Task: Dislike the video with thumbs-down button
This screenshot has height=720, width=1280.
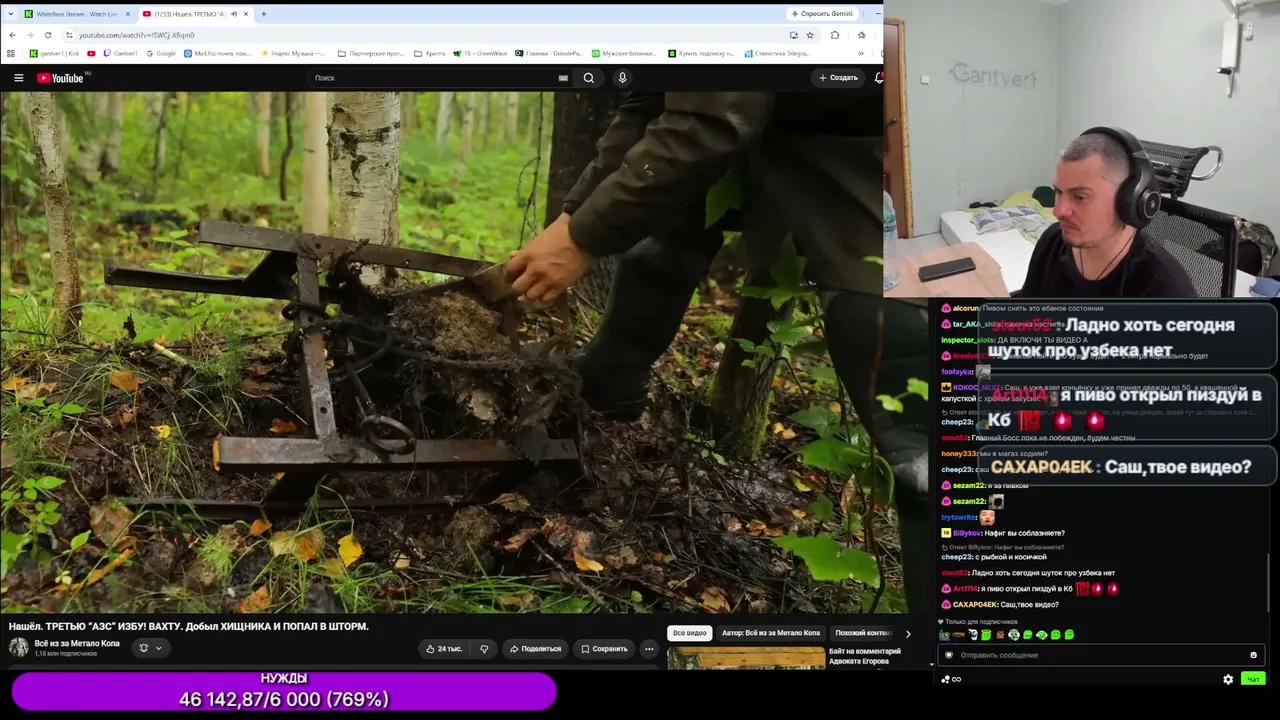Action: (484, 648)
